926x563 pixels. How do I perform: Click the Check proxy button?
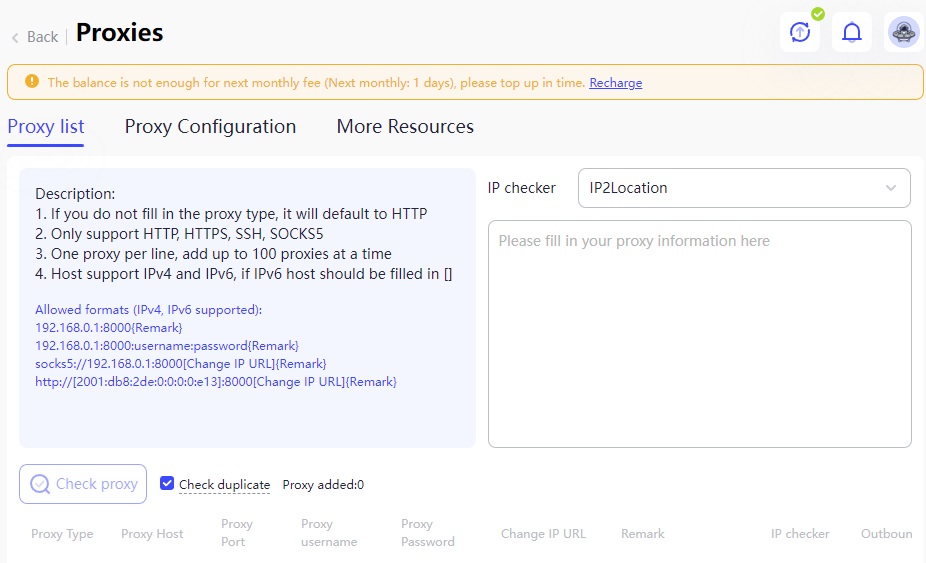(83, 484)
